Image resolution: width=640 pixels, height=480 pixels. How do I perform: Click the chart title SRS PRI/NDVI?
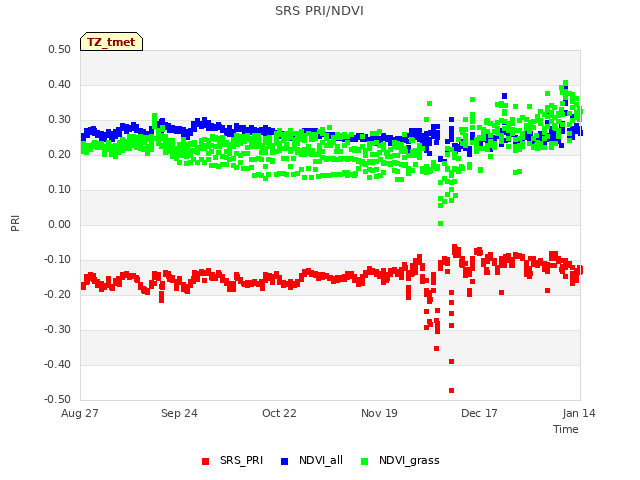point(319,11)
